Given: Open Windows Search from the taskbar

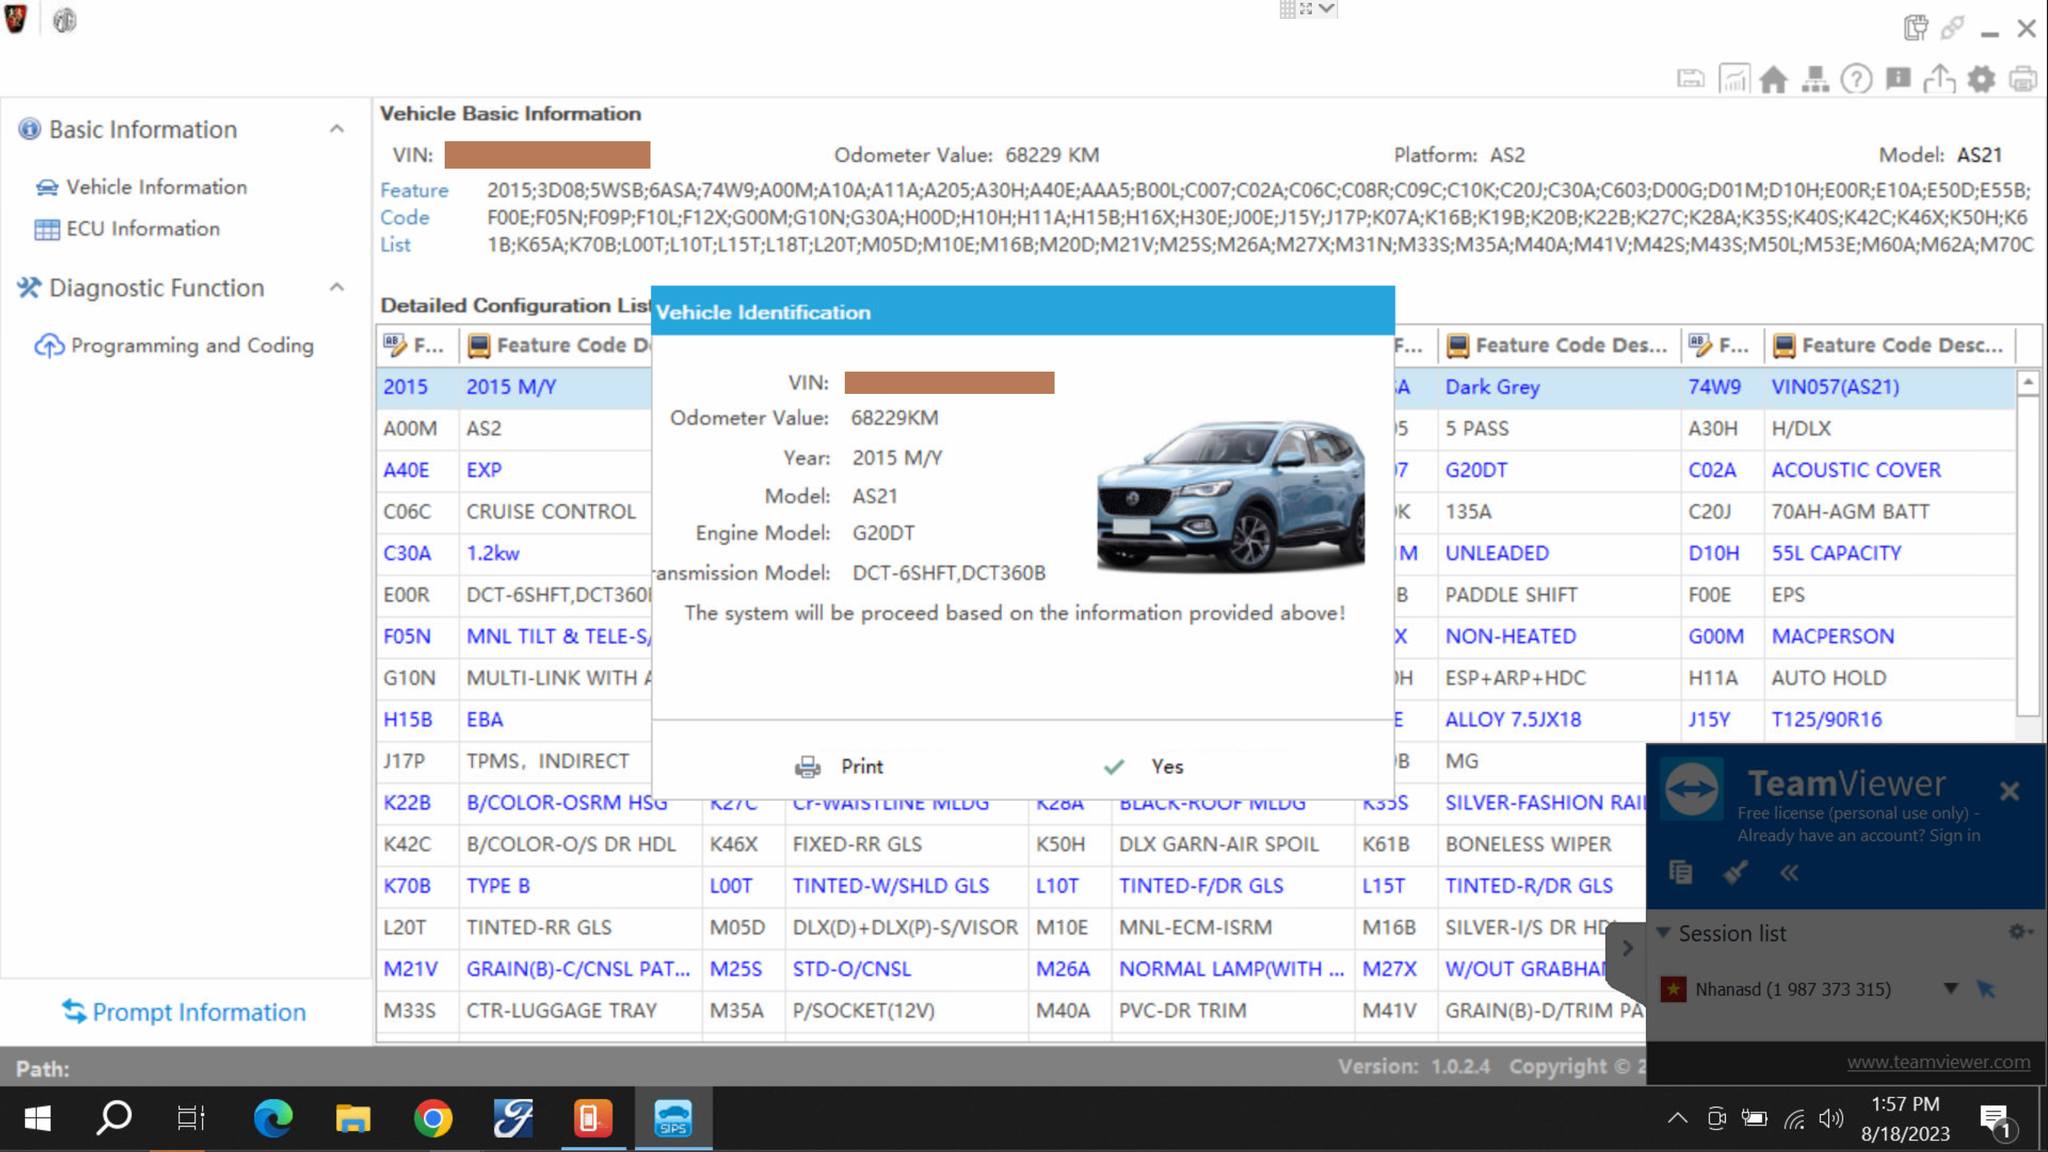Looking at the screenshot, I should [114, 1118].
